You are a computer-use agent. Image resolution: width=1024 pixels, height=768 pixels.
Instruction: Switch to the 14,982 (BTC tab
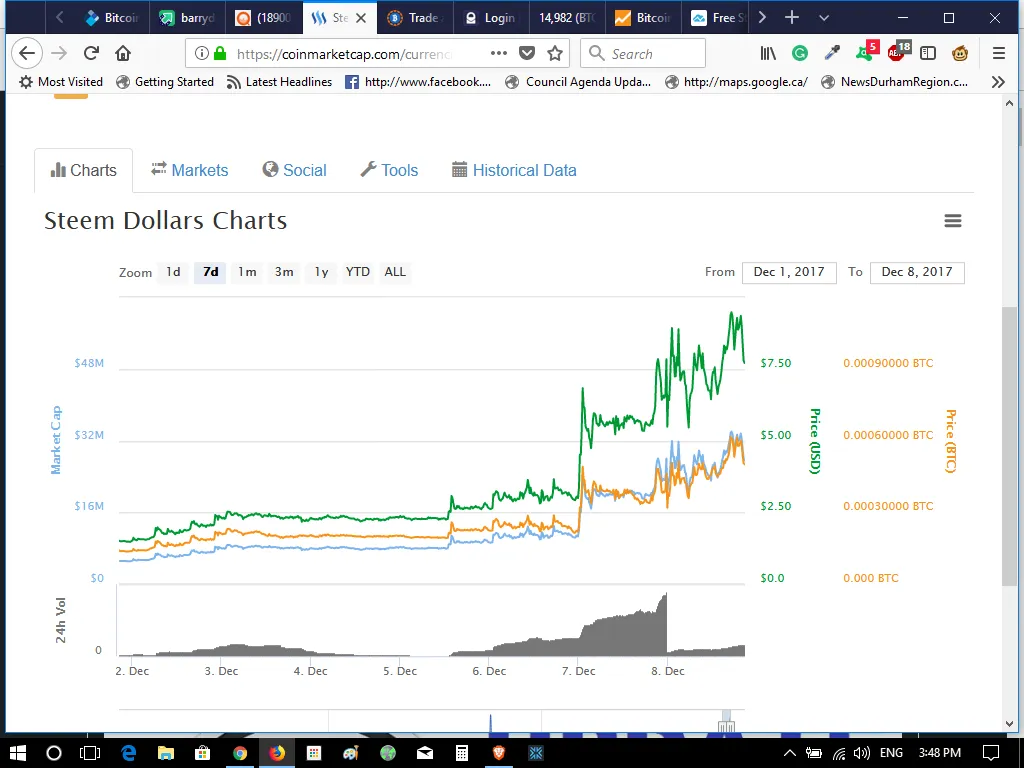coord(567,18)
